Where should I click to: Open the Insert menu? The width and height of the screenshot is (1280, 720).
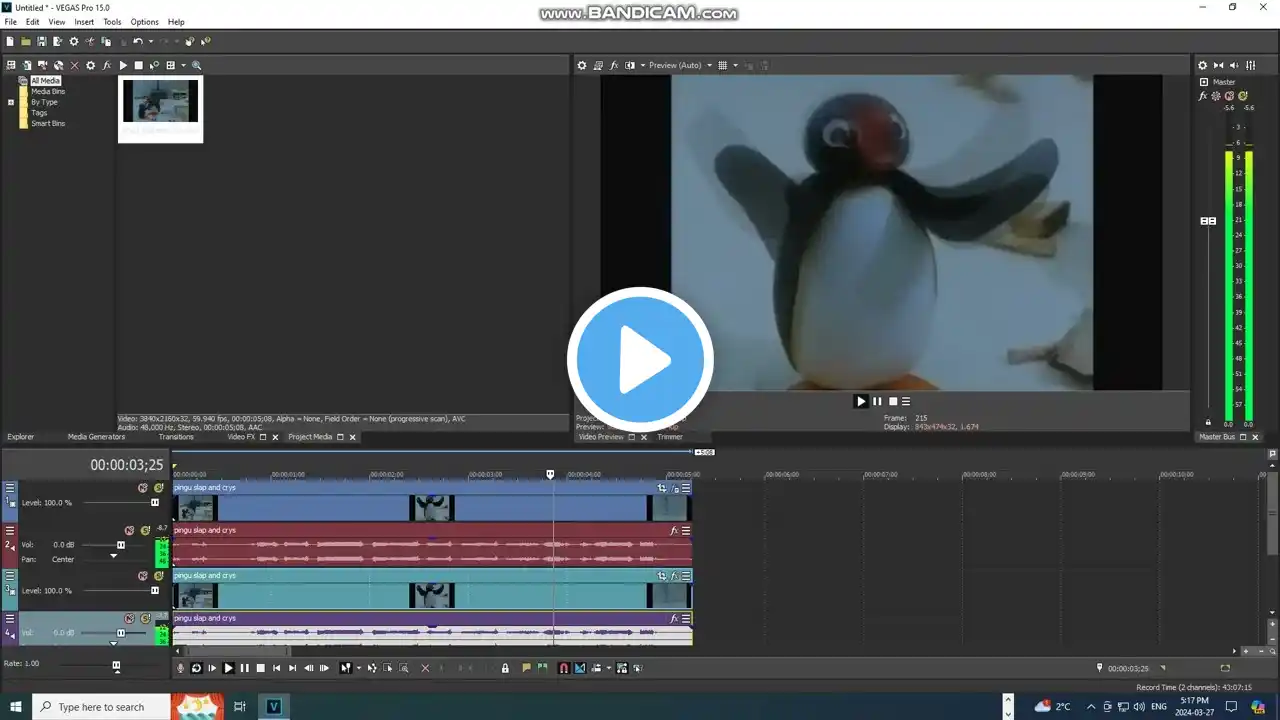point(84,22)
